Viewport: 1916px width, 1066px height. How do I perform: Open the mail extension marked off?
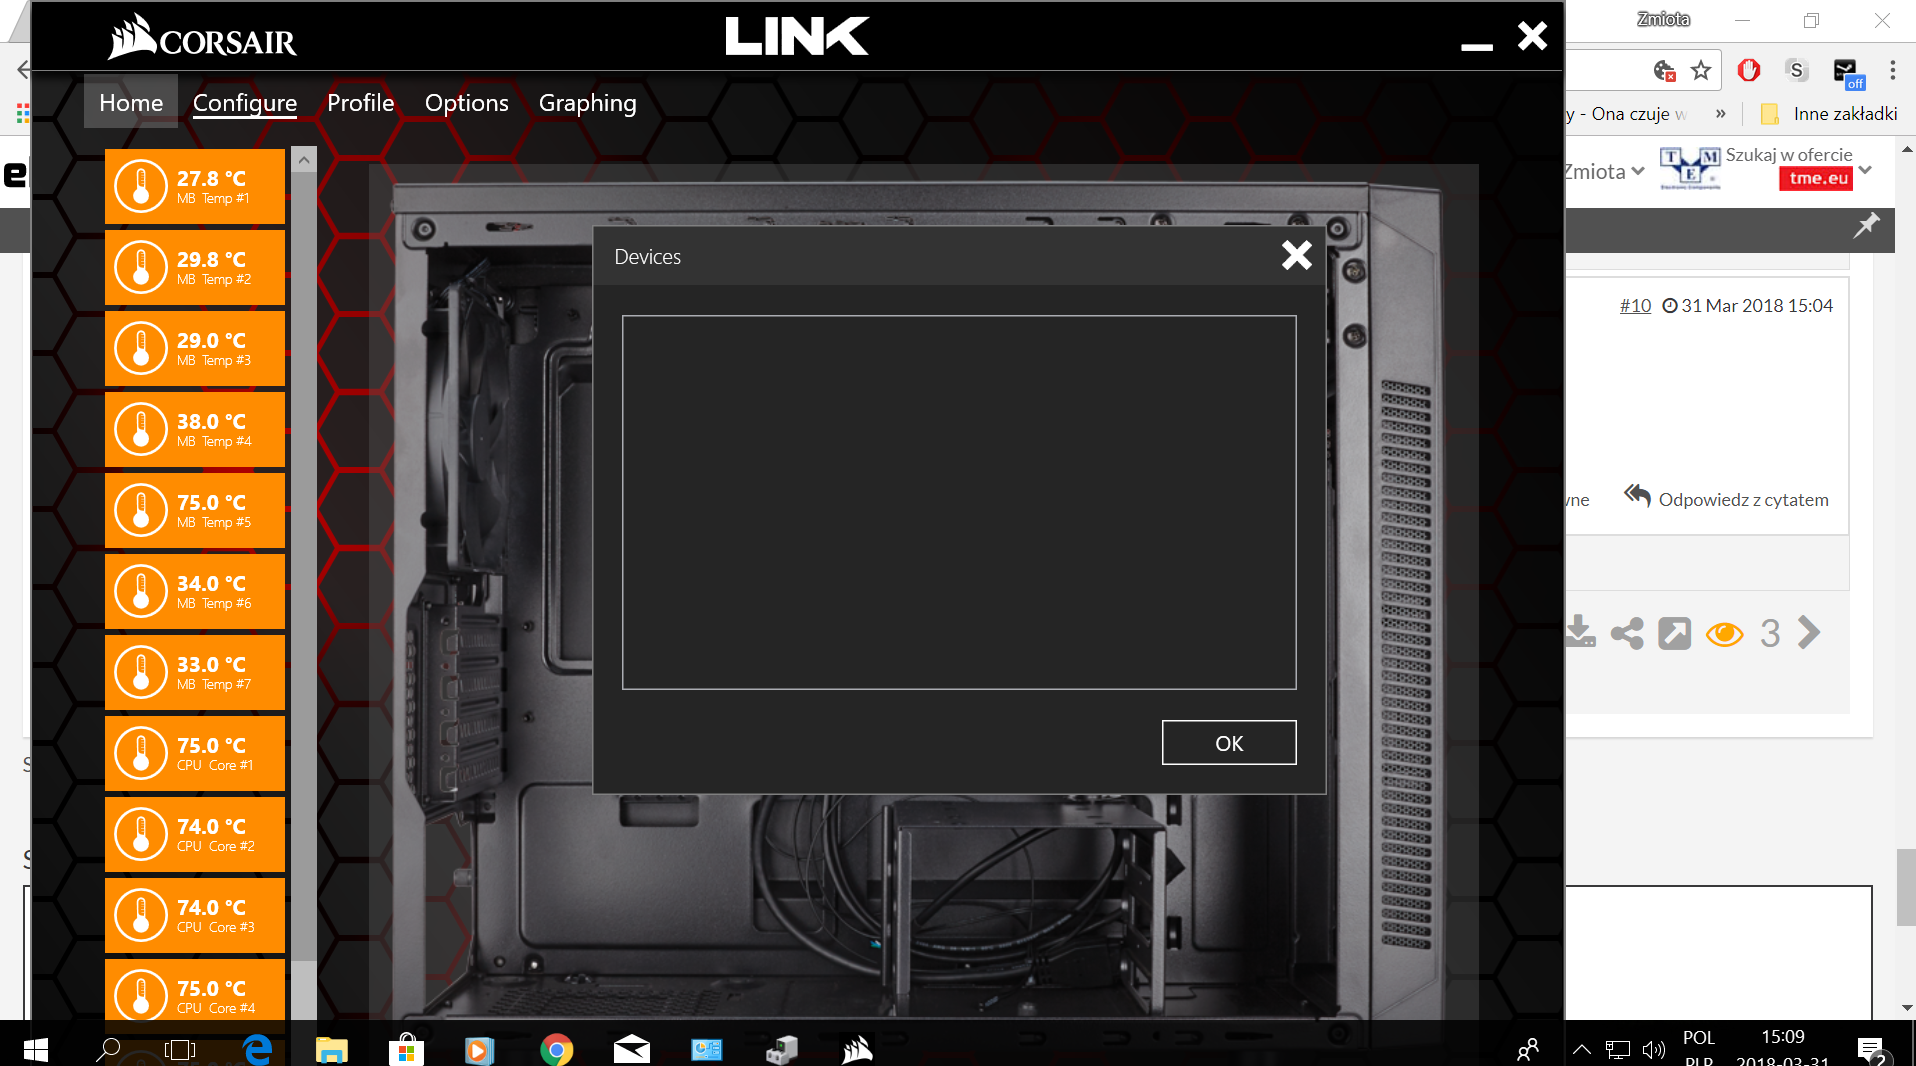tap(1848, 72)
